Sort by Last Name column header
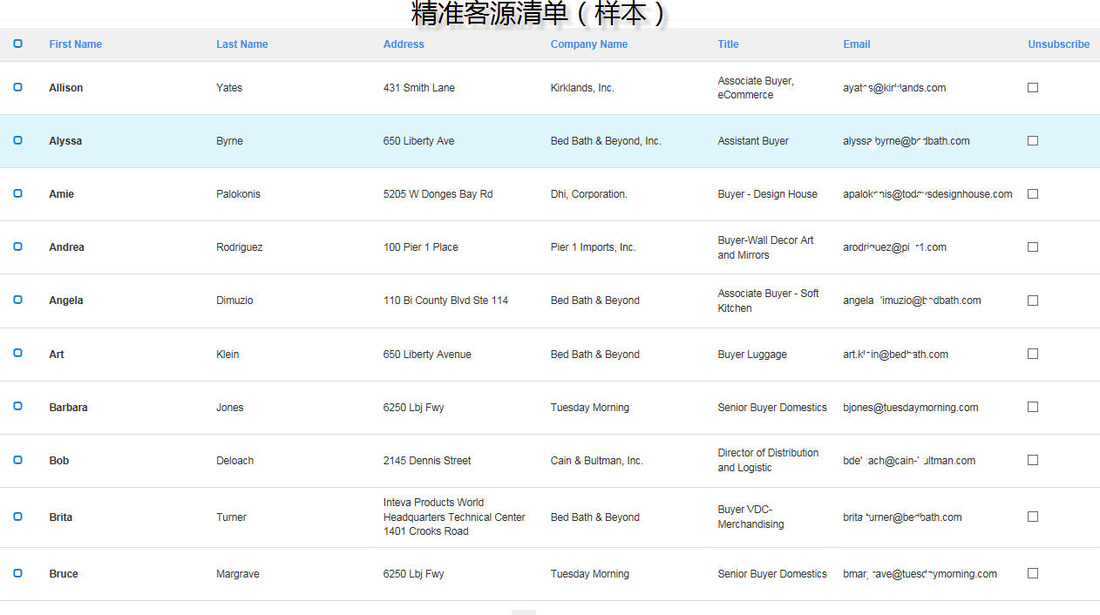 [x=242, y=44]
